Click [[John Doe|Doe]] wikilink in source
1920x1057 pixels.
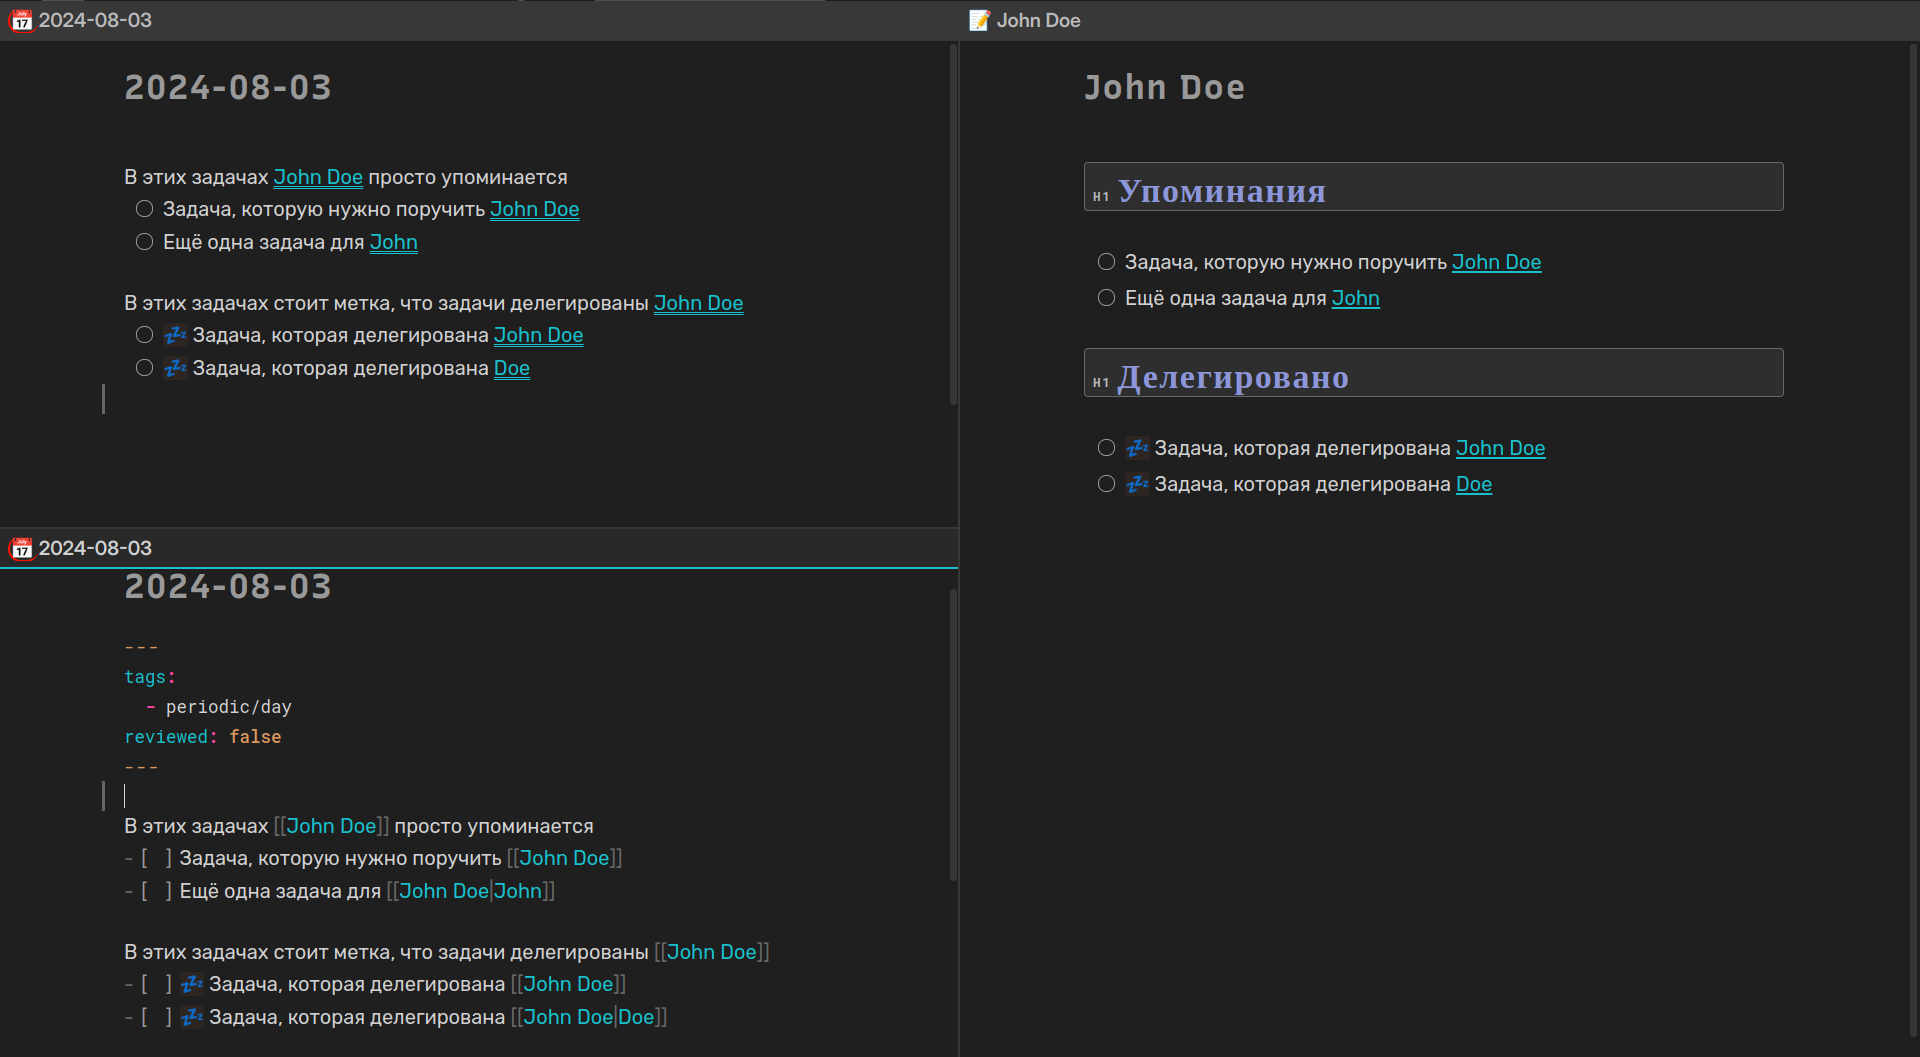point(589,1017)
